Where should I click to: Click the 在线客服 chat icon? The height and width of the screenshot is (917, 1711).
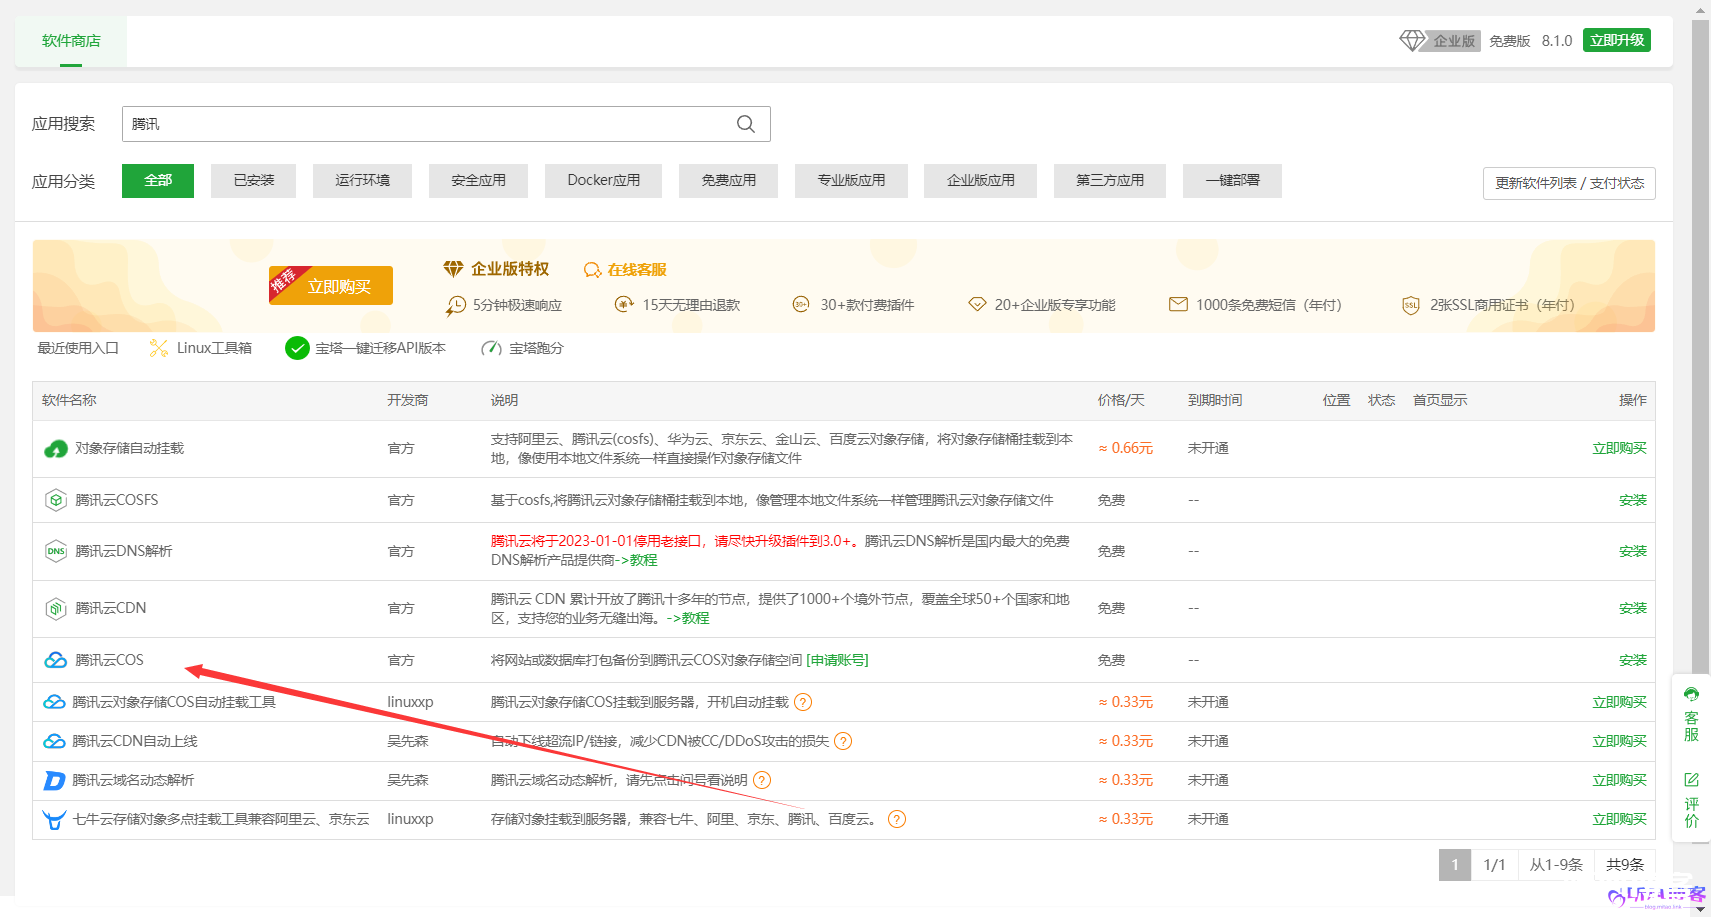click(592, 270)
